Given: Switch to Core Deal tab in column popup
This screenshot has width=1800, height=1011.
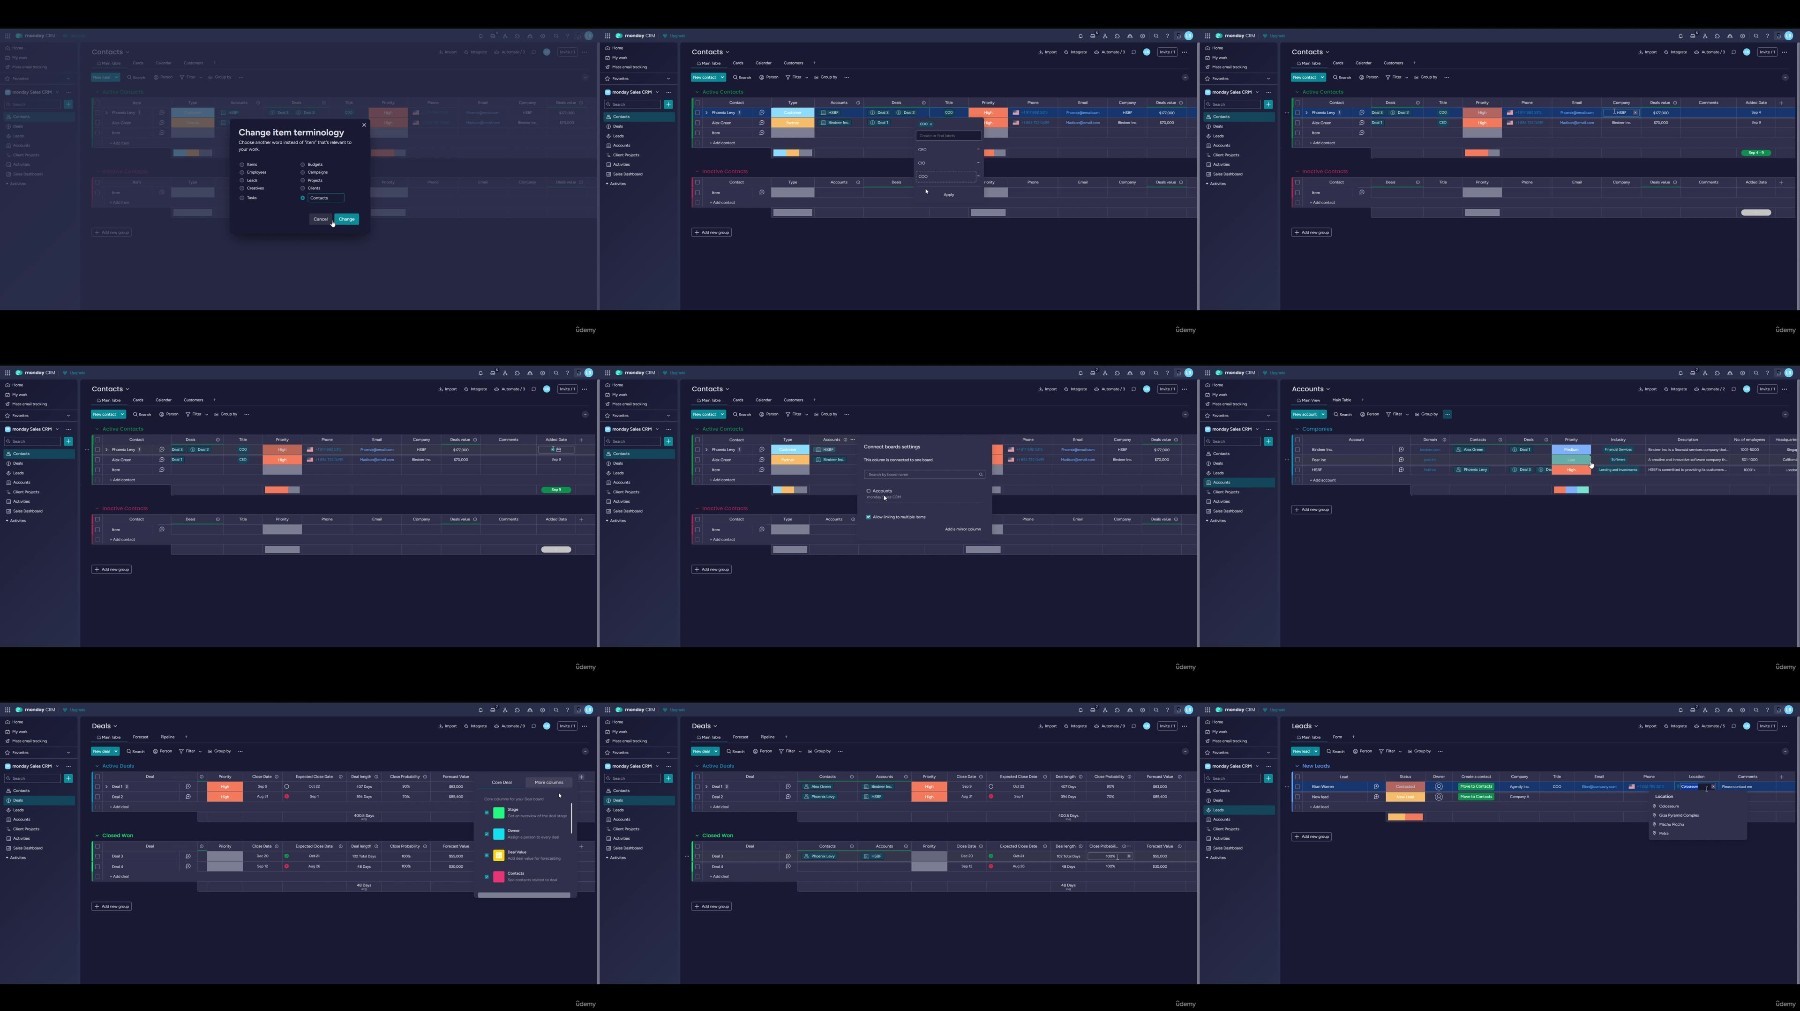Looking at the screenshot, I should coord(502,783).
